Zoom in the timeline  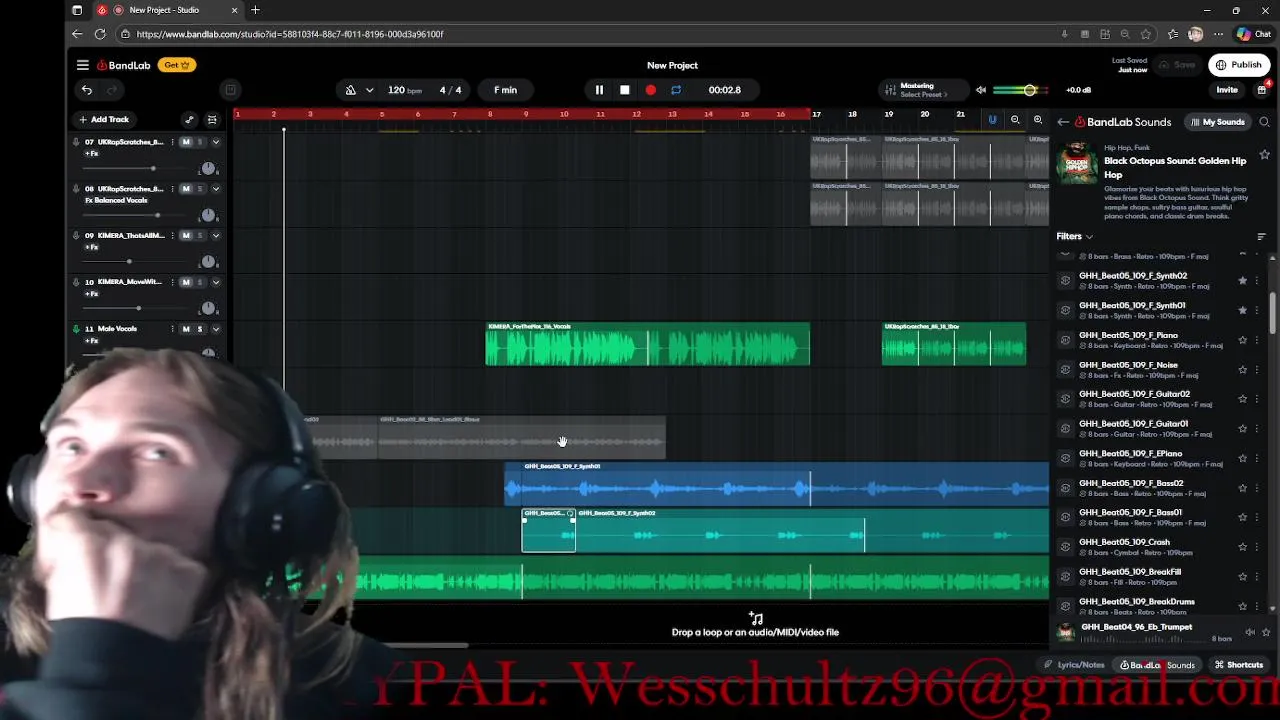[x=1038, y=119]
